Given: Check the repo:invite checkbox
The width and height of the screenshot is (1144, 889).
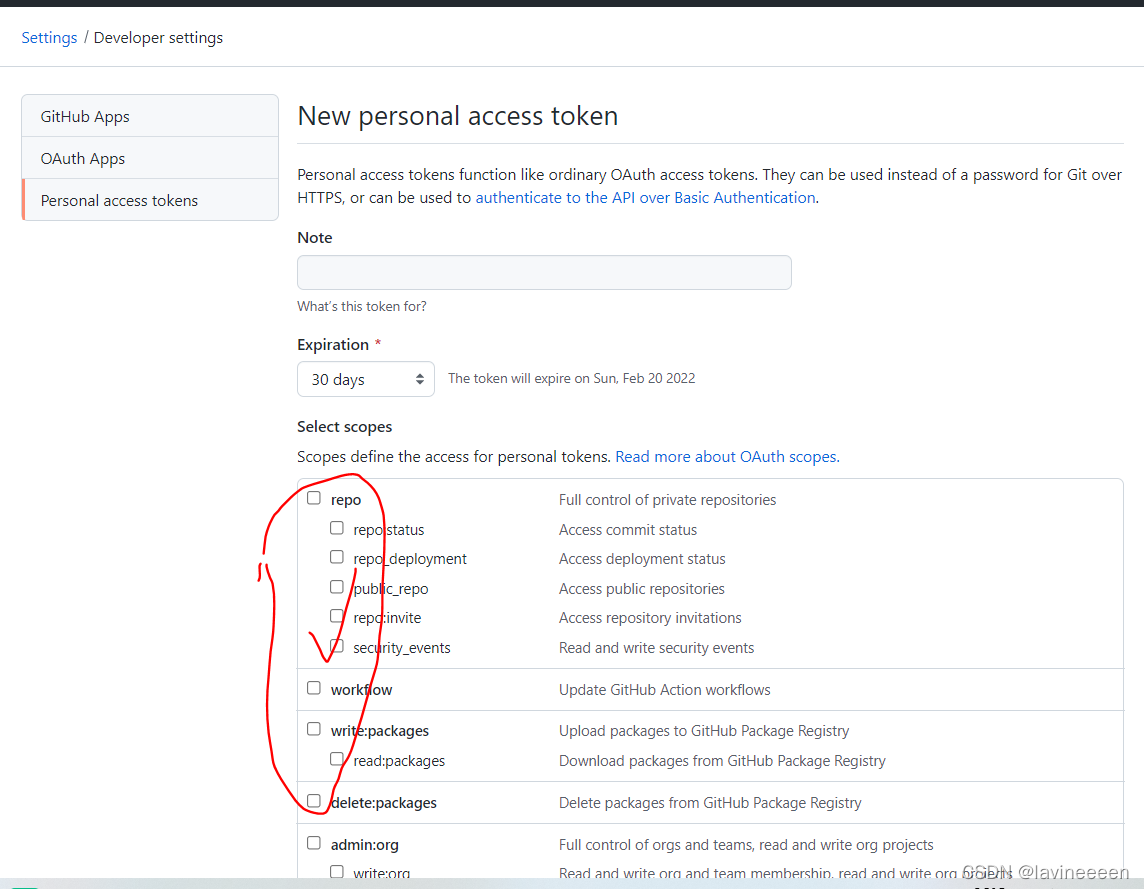Looking at the screenshot, I should [x=336, y=616].
